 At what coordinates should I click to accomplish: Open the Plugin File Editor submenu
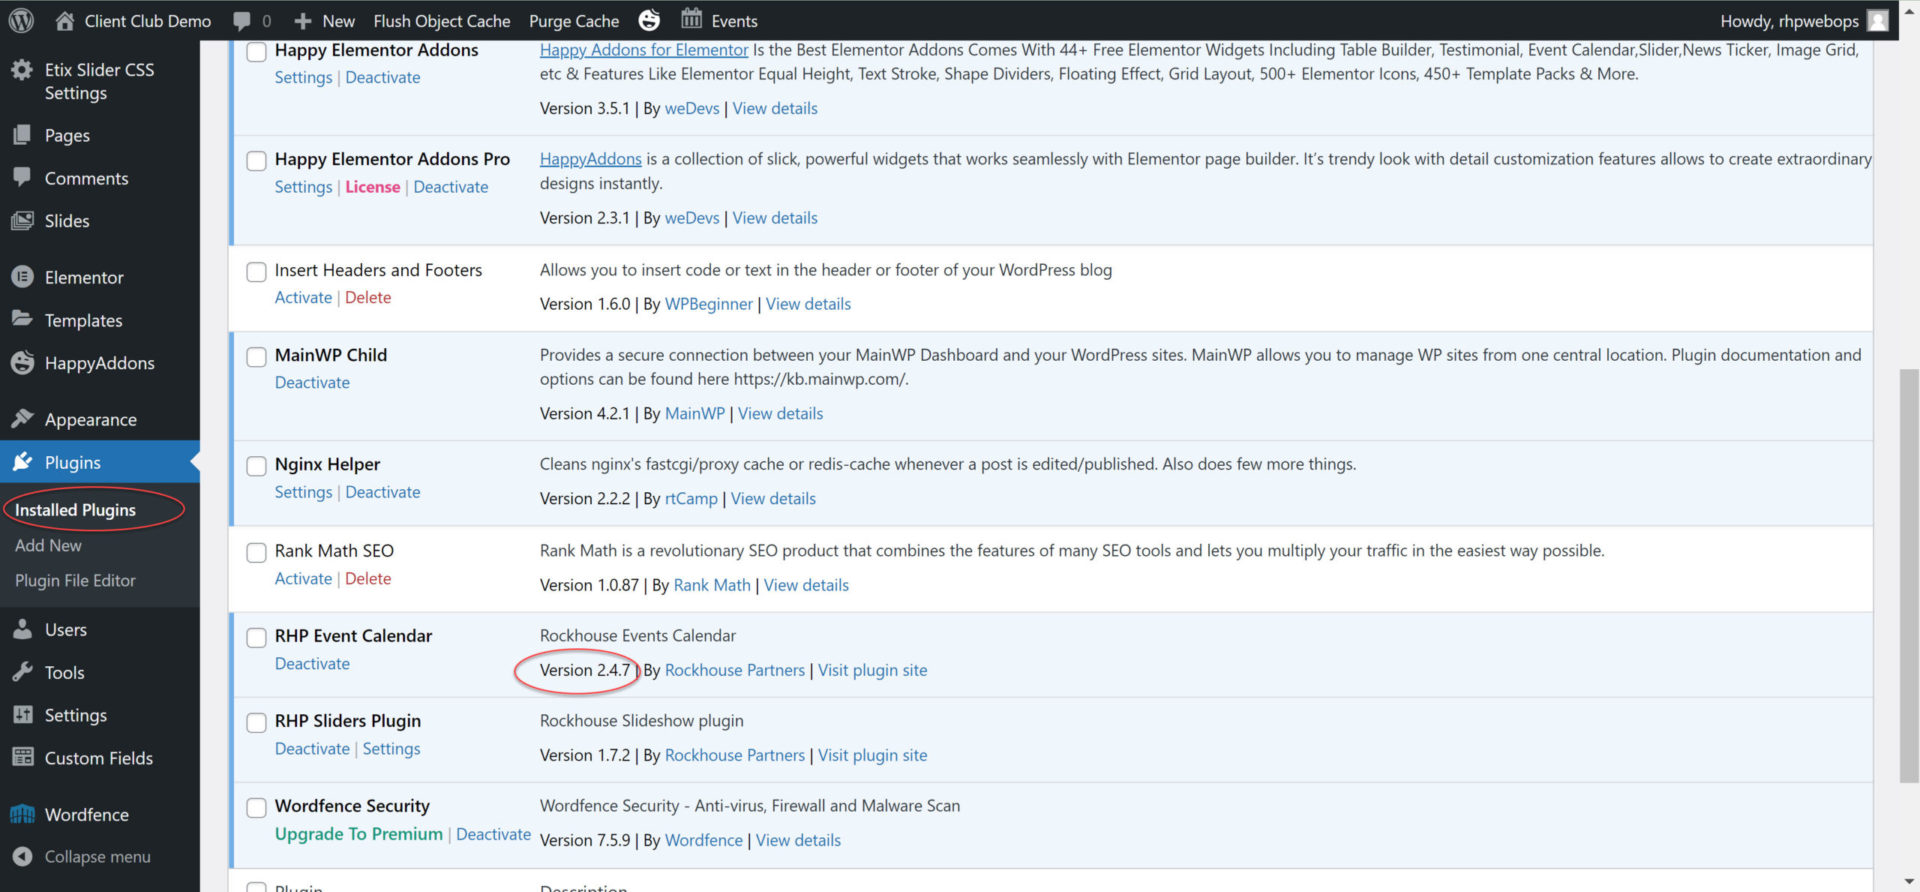pyautogui.click(x=75, y=581)
